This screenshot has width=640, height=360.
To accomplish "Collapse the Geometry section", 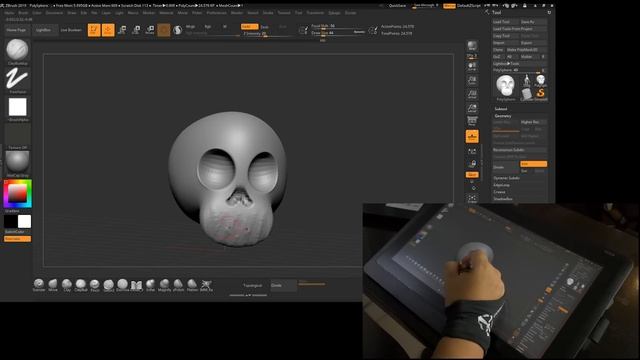I will 503,116.
